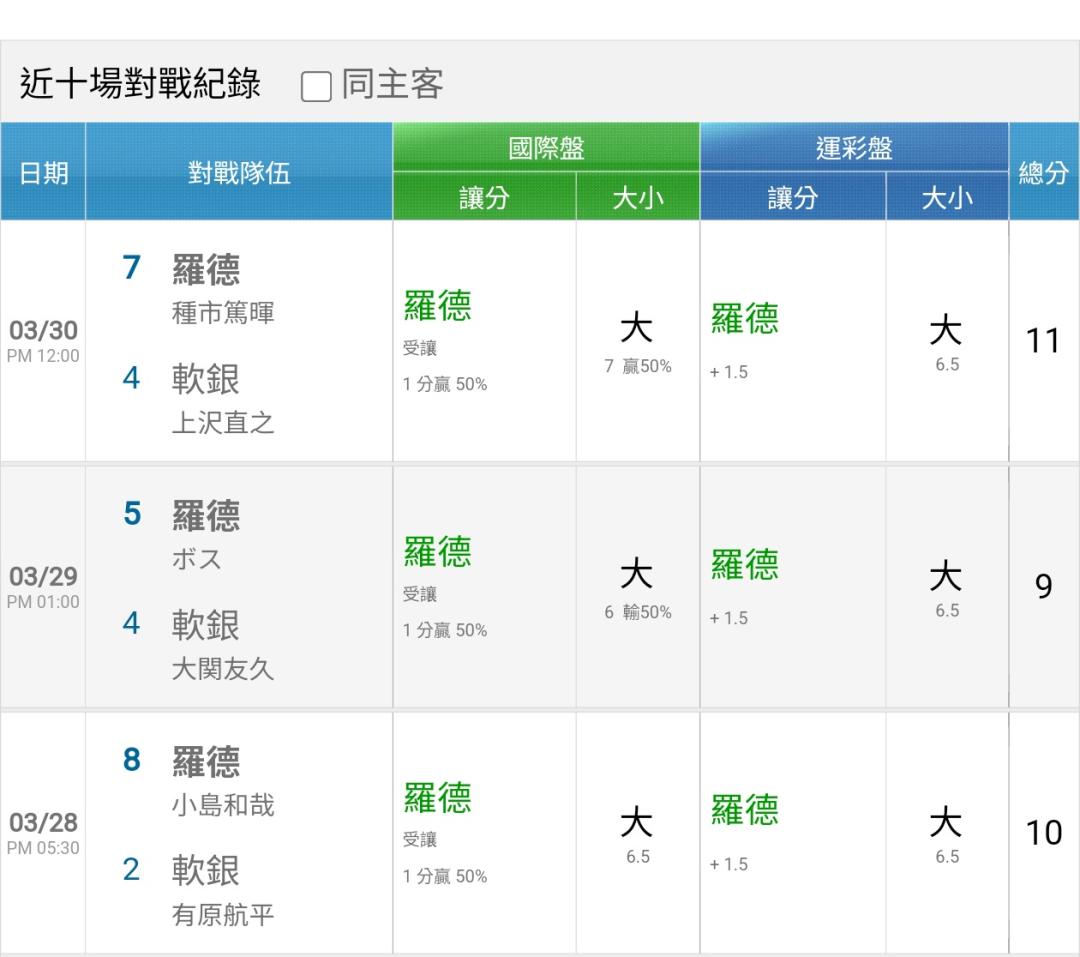Screen dimensions: 1080x957
Task: Click 03/28 運彩盤 +1.5 handicap text
Action: point(729,864)
